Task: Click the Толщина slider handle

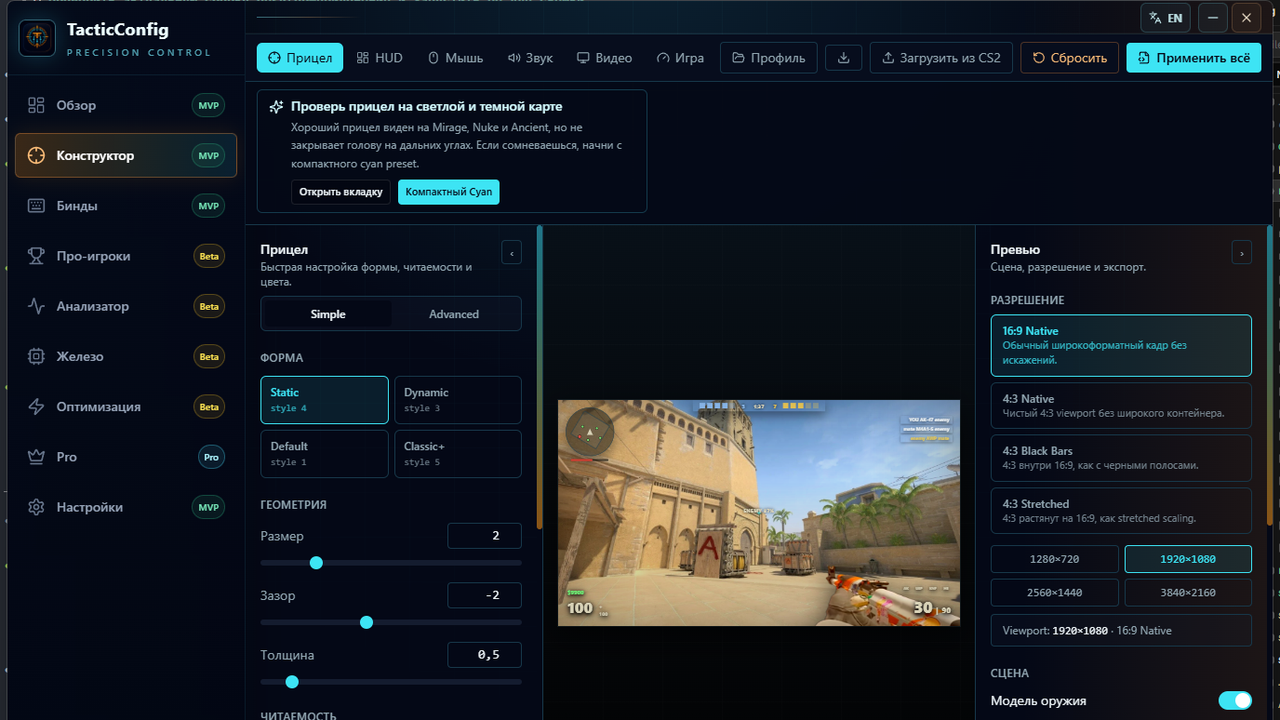Action: point(292,682)
